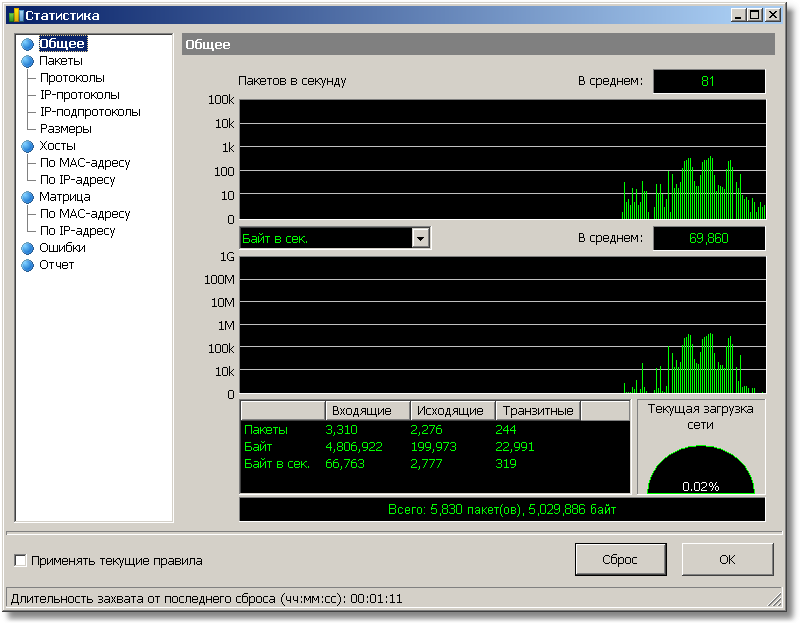Click outgoing bytes value 199,973
801x626 pixels.
[x=434, y=447]
